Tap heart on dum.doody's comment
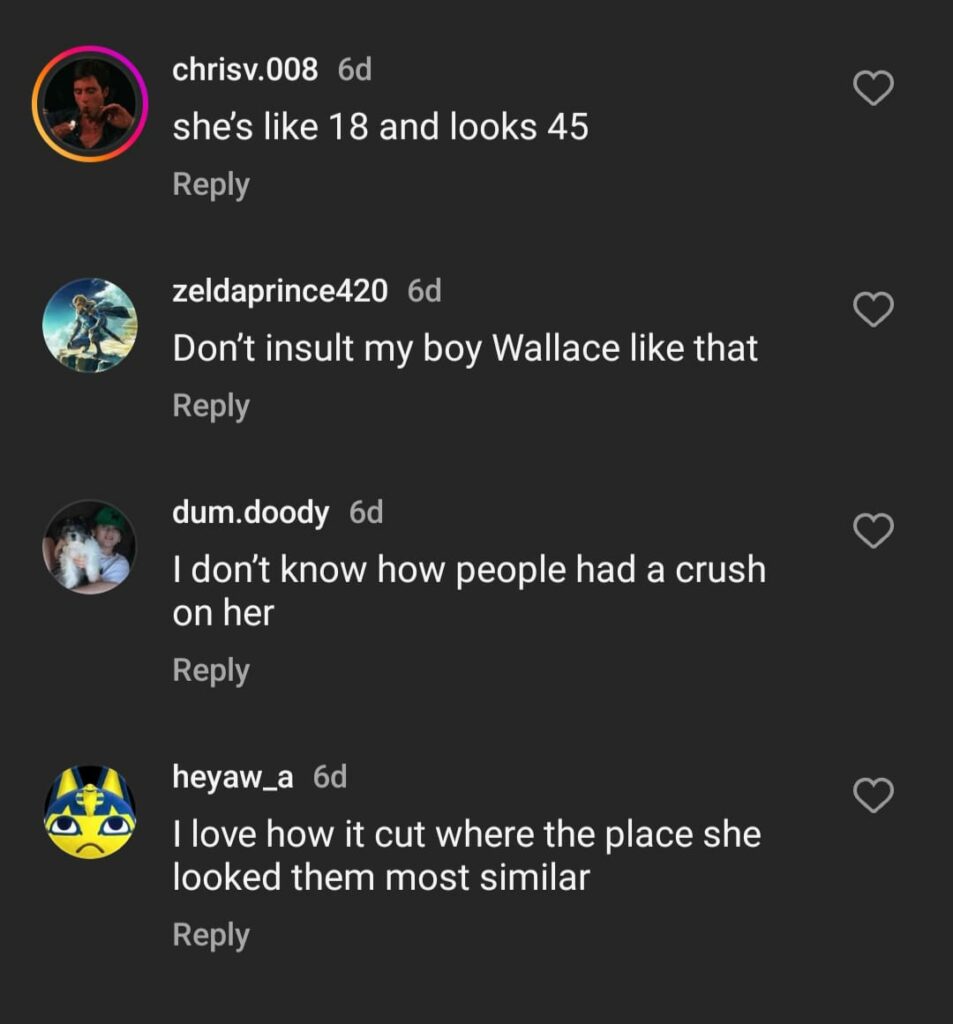 (x=873, y=530)
